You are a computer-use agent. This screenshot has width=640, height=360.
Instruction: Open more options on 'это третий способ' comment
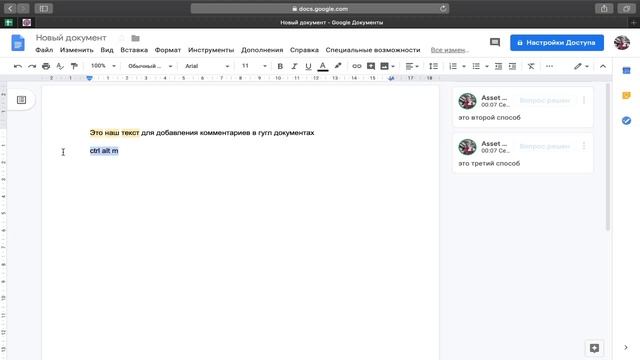(584, 146)
